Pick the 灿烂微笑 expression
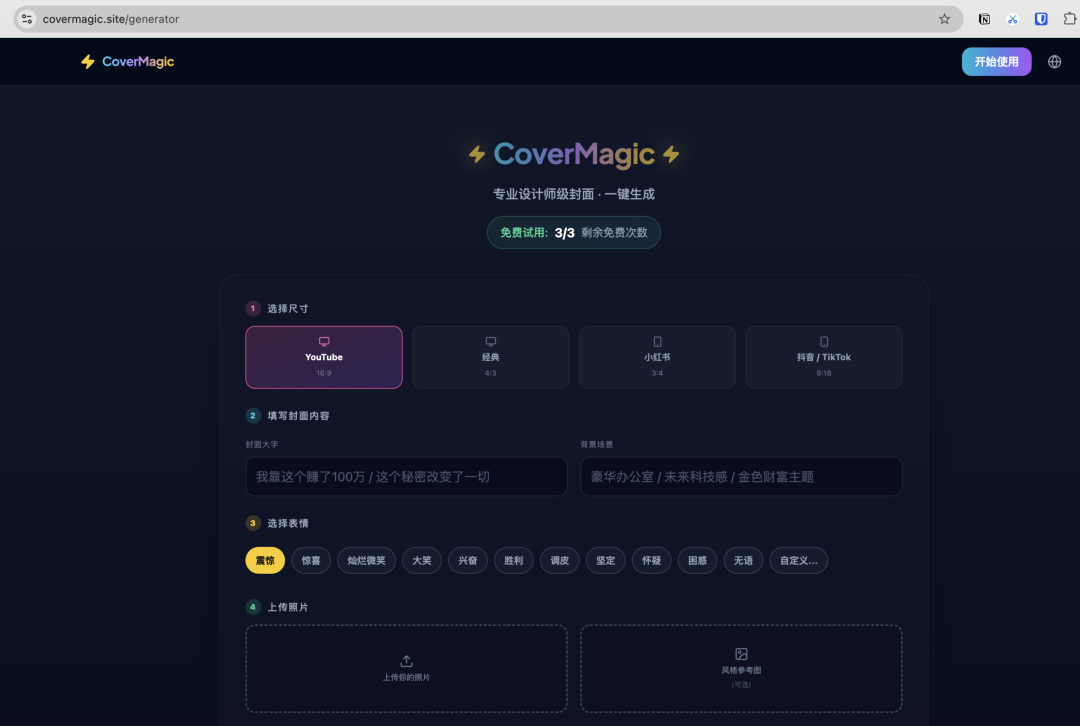This screenshot has width=1080, height=726. point(366,561)
